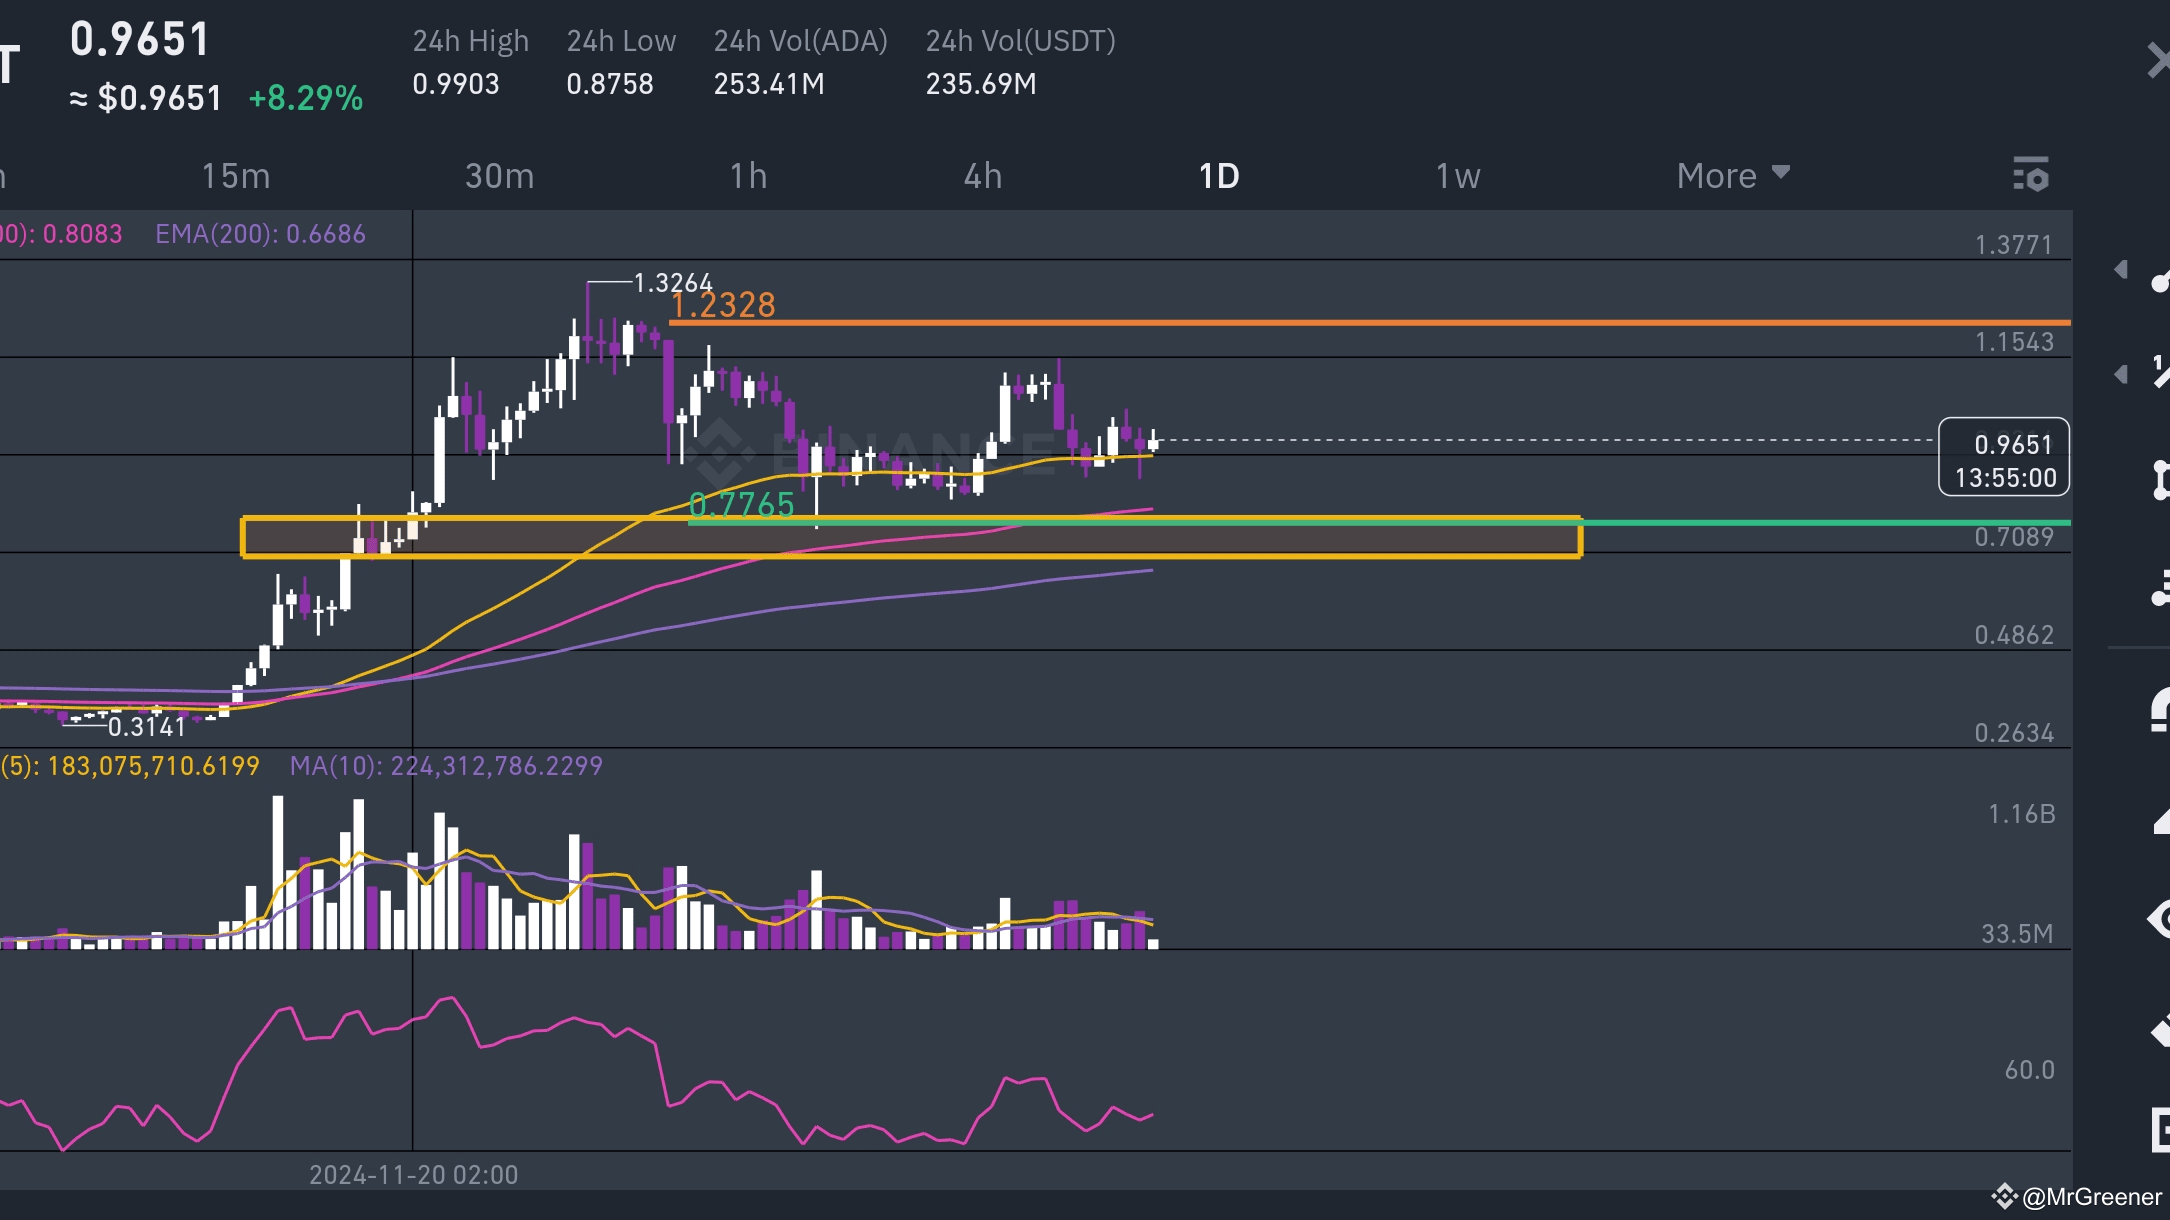Toggle the magnet snap mode icon
Screen dimensions: 2170x1220
(x=2160, y=710)
